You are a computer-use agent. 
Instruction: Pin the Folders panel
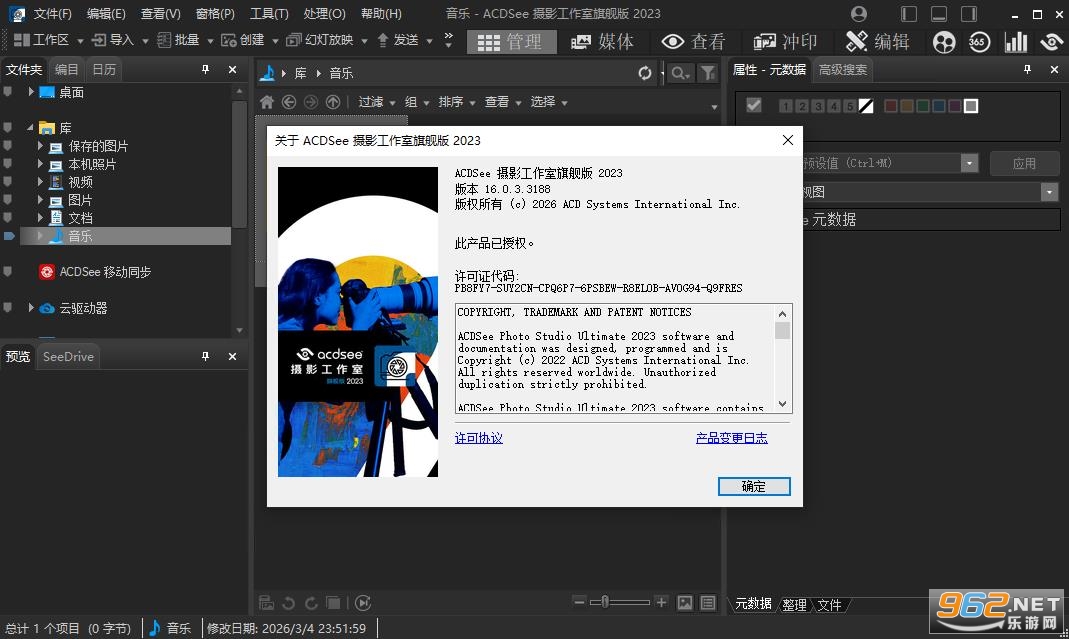[x=205, y=70]
